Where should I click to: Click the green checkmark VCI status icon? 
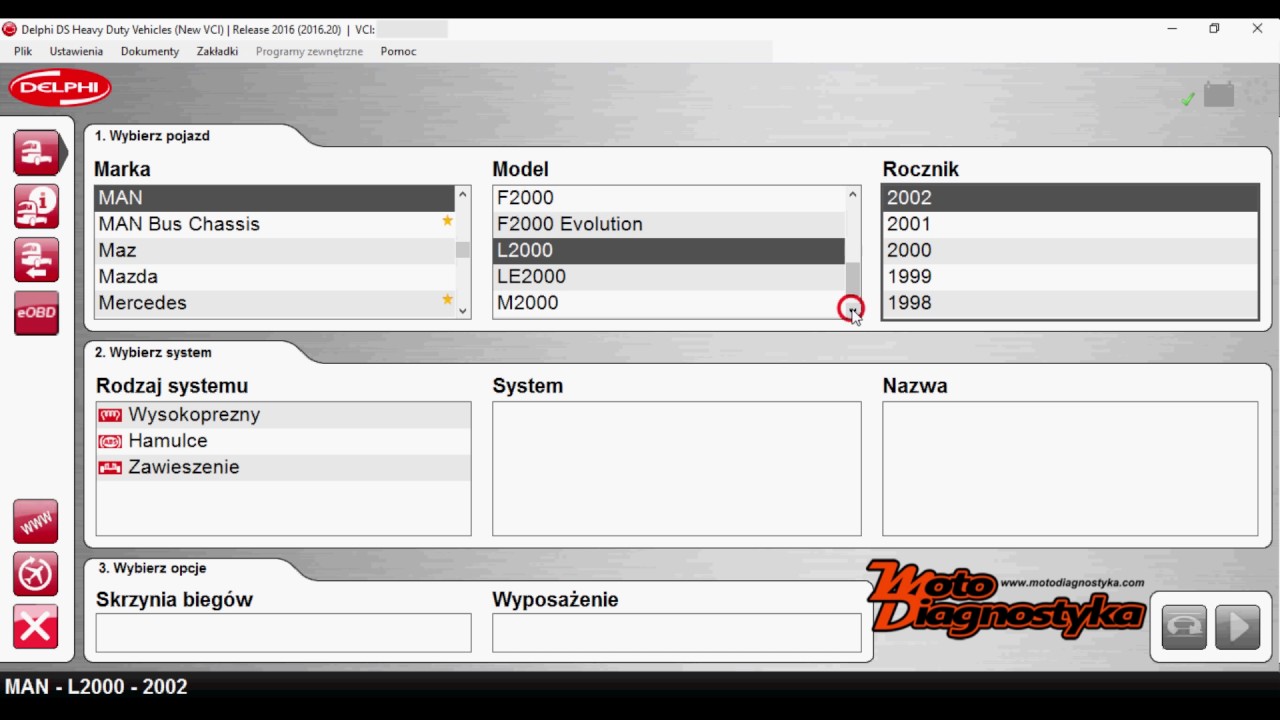tap(1188, 98)
